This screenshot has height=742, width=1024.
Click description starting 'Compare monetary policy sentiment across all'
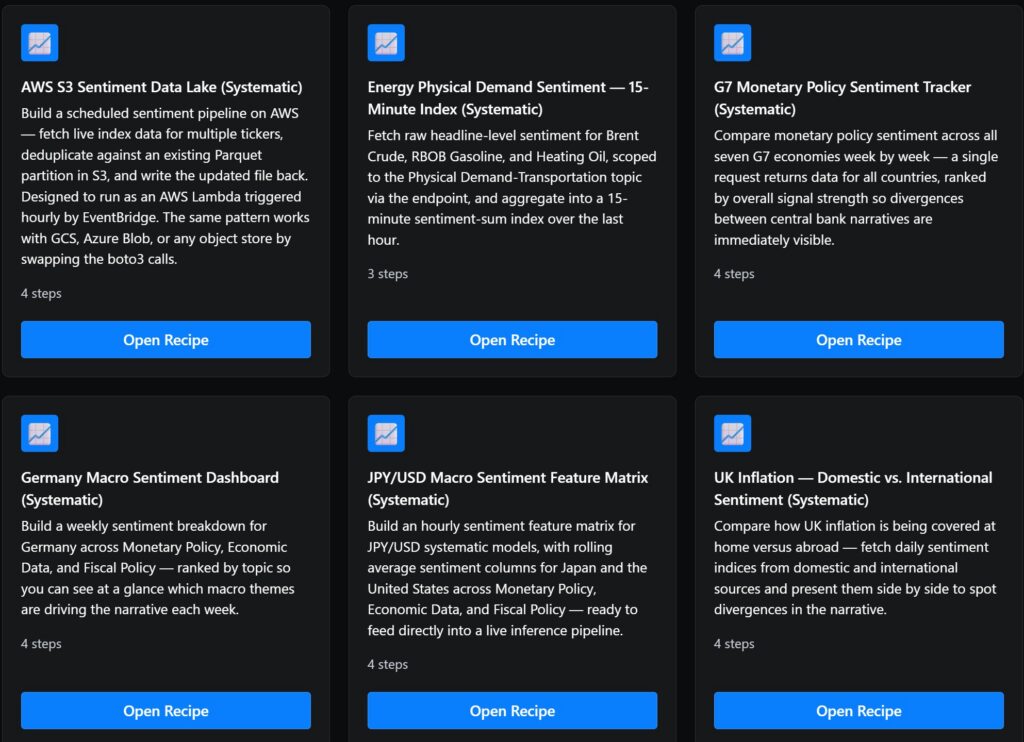point(856,187)
